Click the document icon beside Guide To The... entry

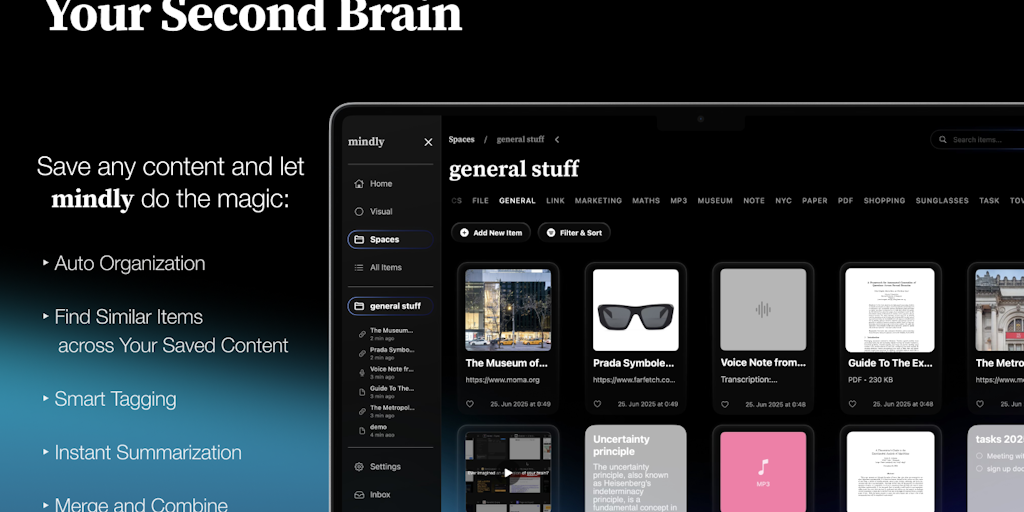click(x=362, y=392)
